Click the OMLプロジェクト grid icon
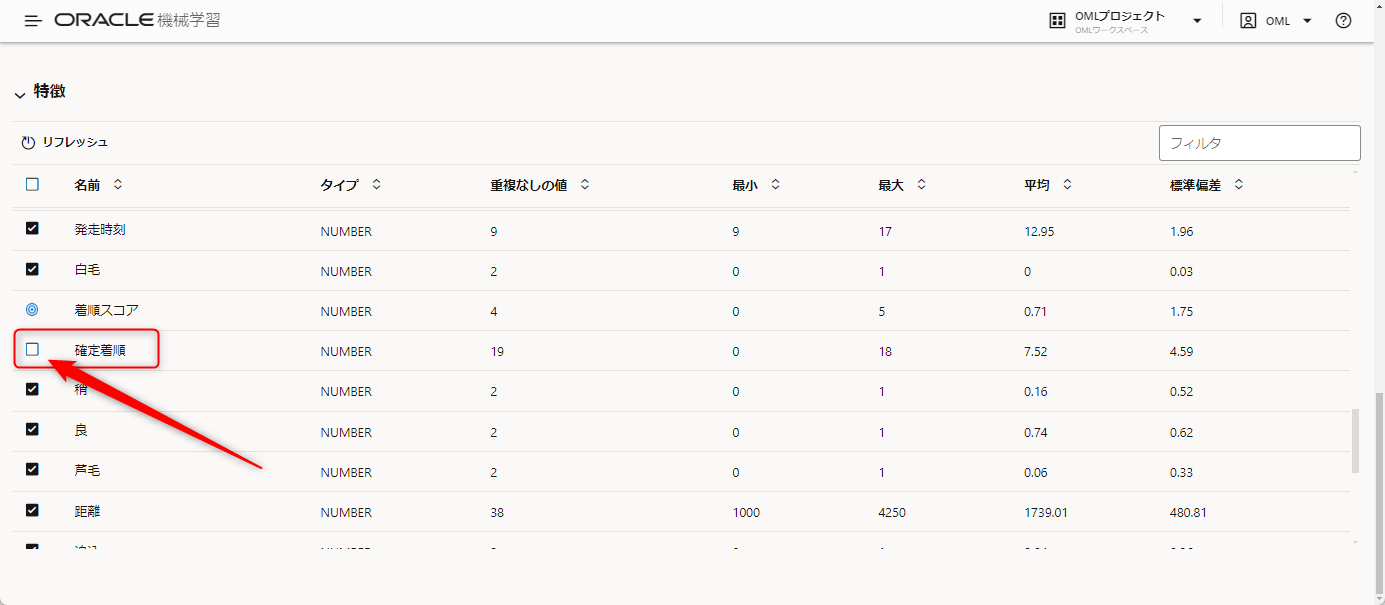Image resolution: width=1385 pixels, height=605 pixels. [x=1057, y=21]
